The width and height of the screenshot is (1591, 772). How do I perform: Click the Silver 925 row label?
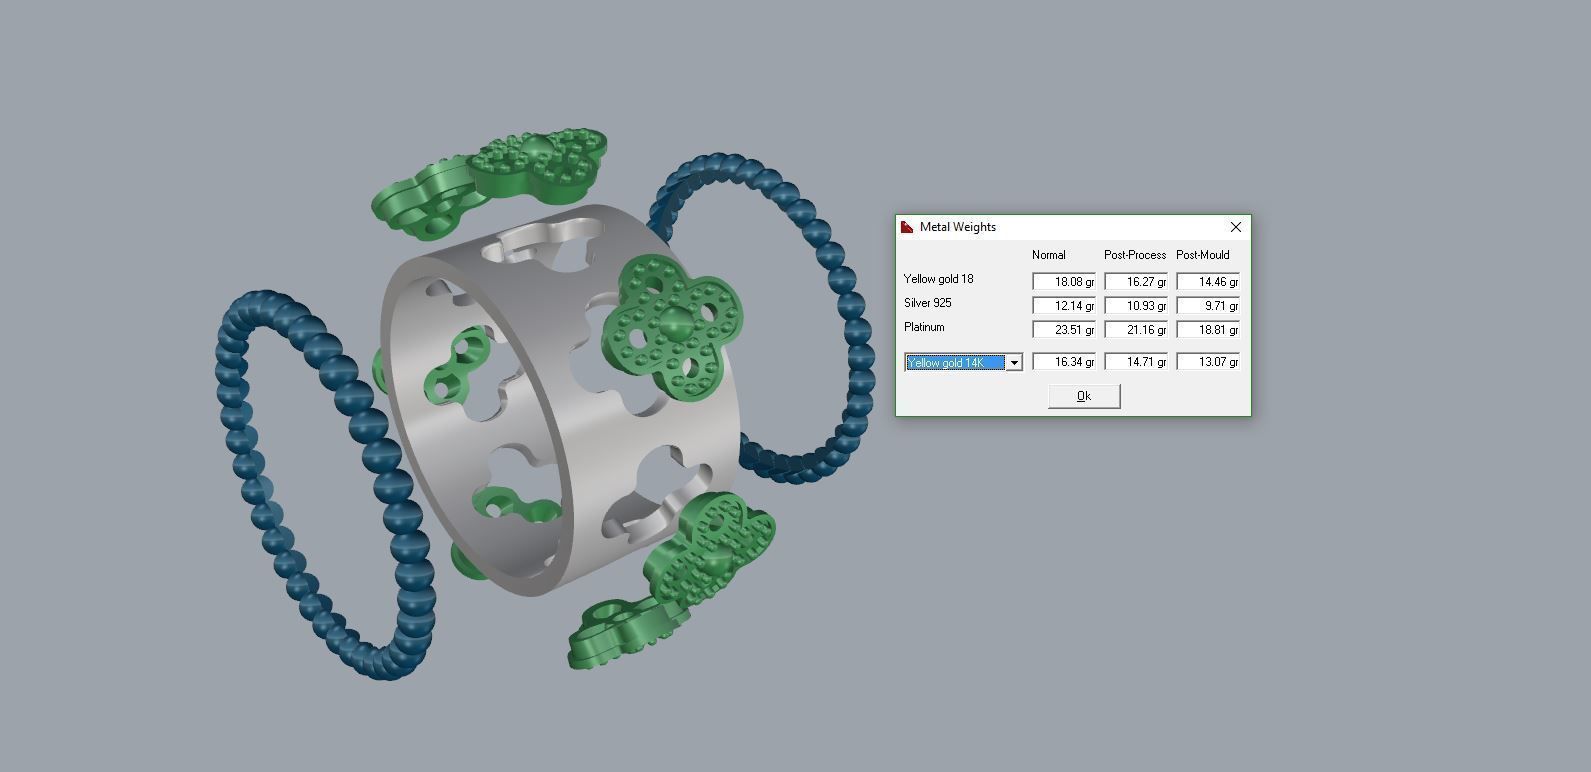(x=927, y=303)
